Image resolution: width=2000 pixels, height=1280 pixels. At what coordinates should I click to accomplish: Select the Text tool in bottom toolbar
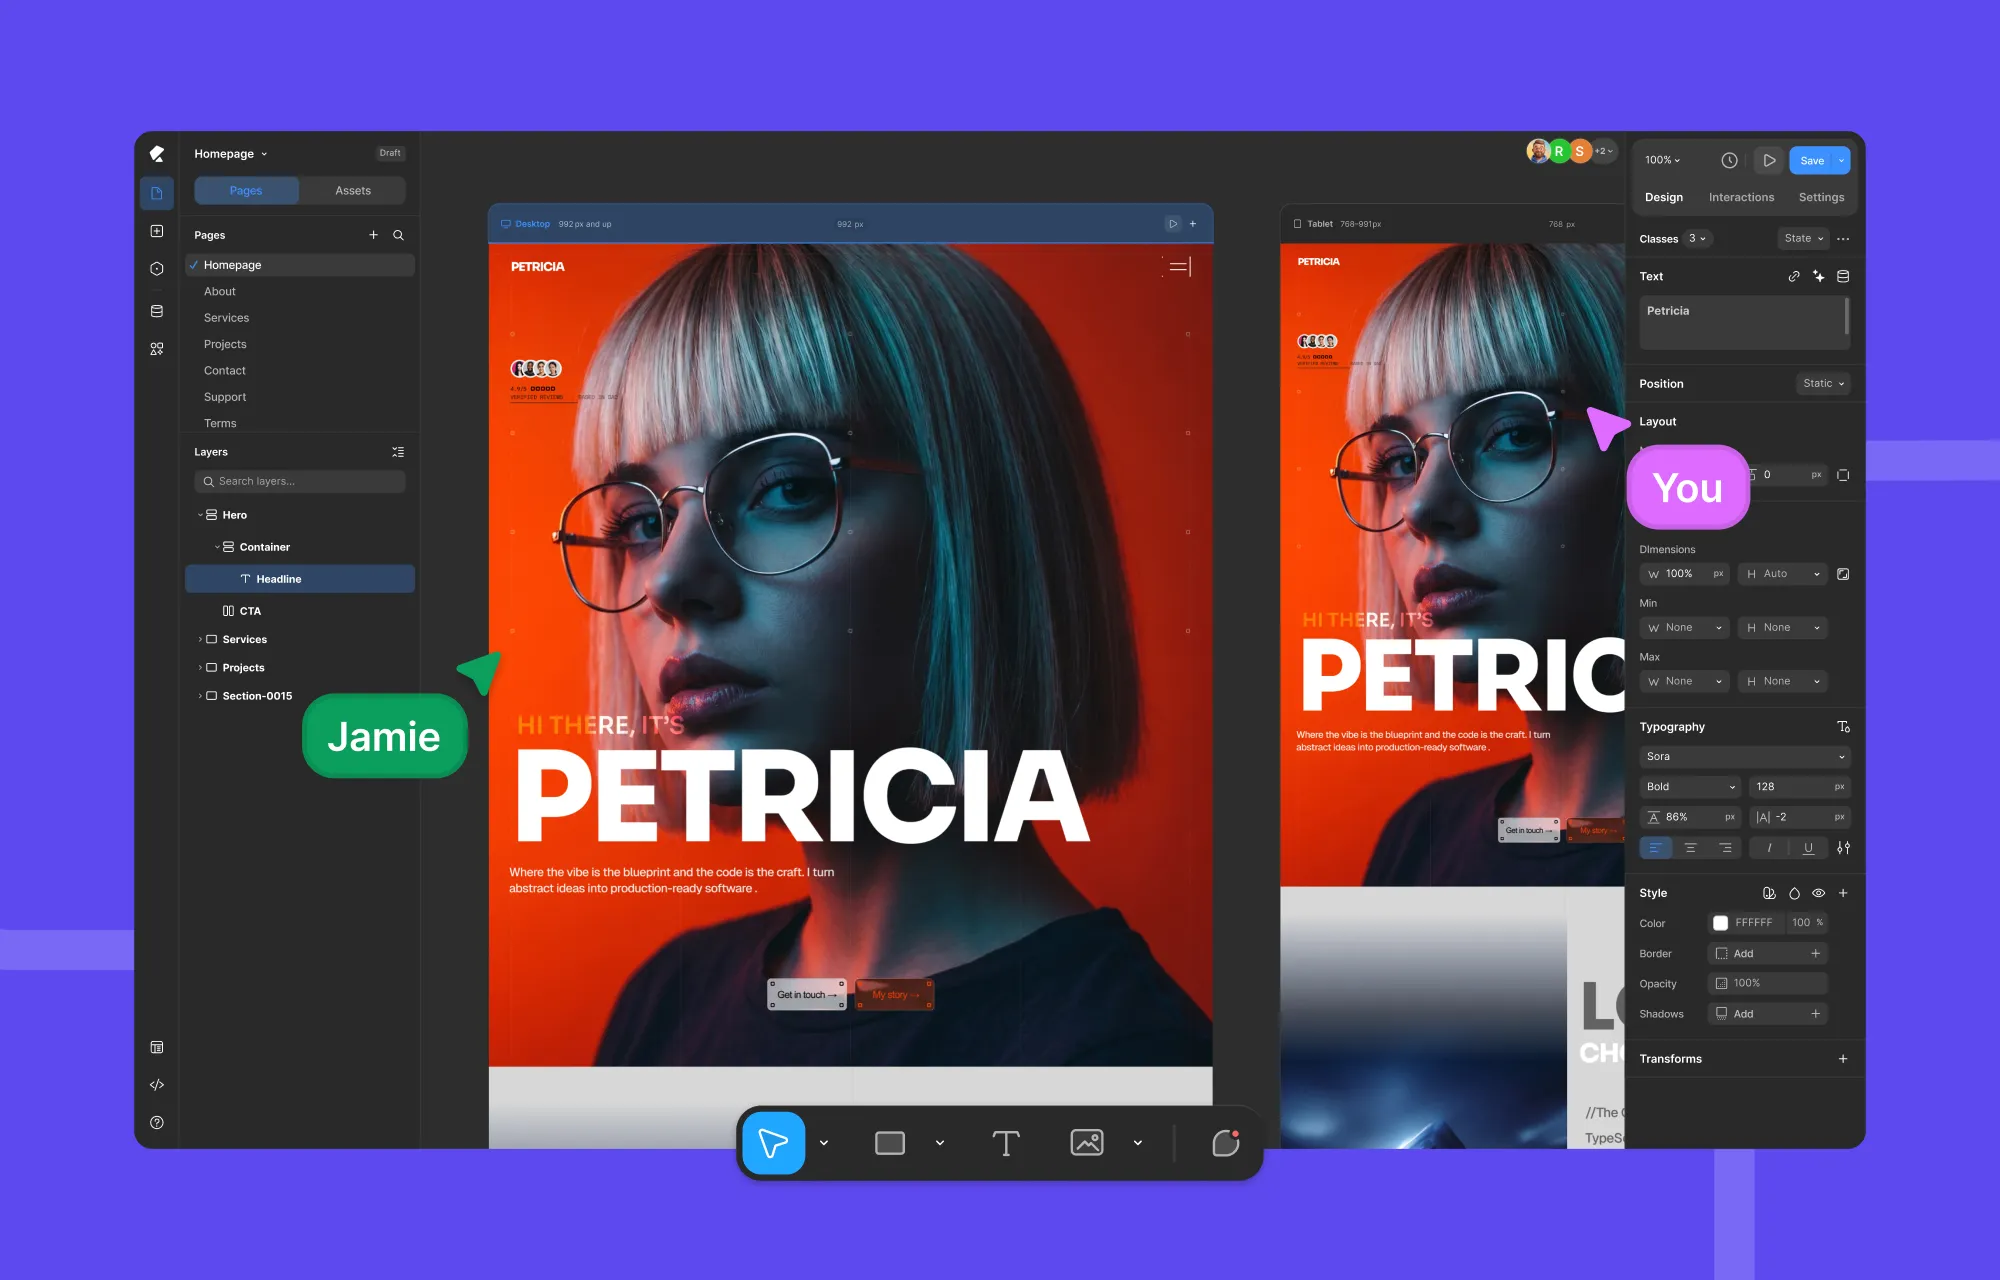point(1005,1143)
